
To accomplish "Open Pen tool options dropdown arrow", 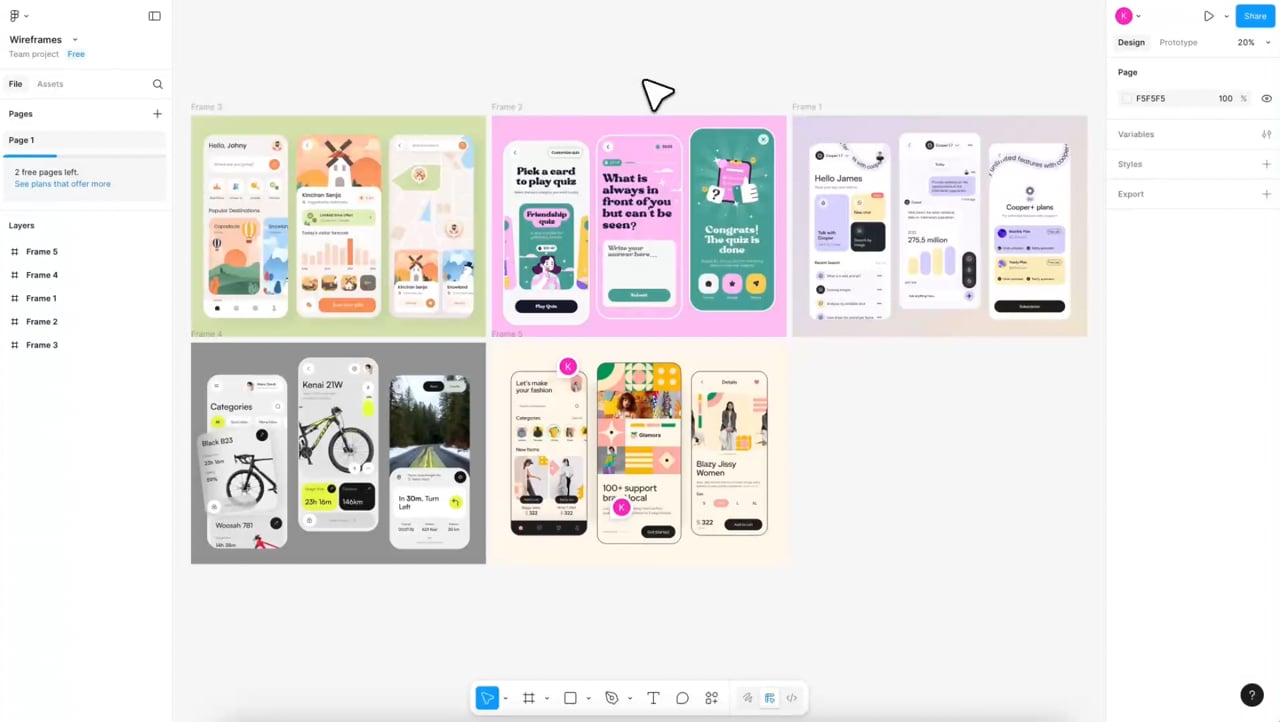I will 629,698.
